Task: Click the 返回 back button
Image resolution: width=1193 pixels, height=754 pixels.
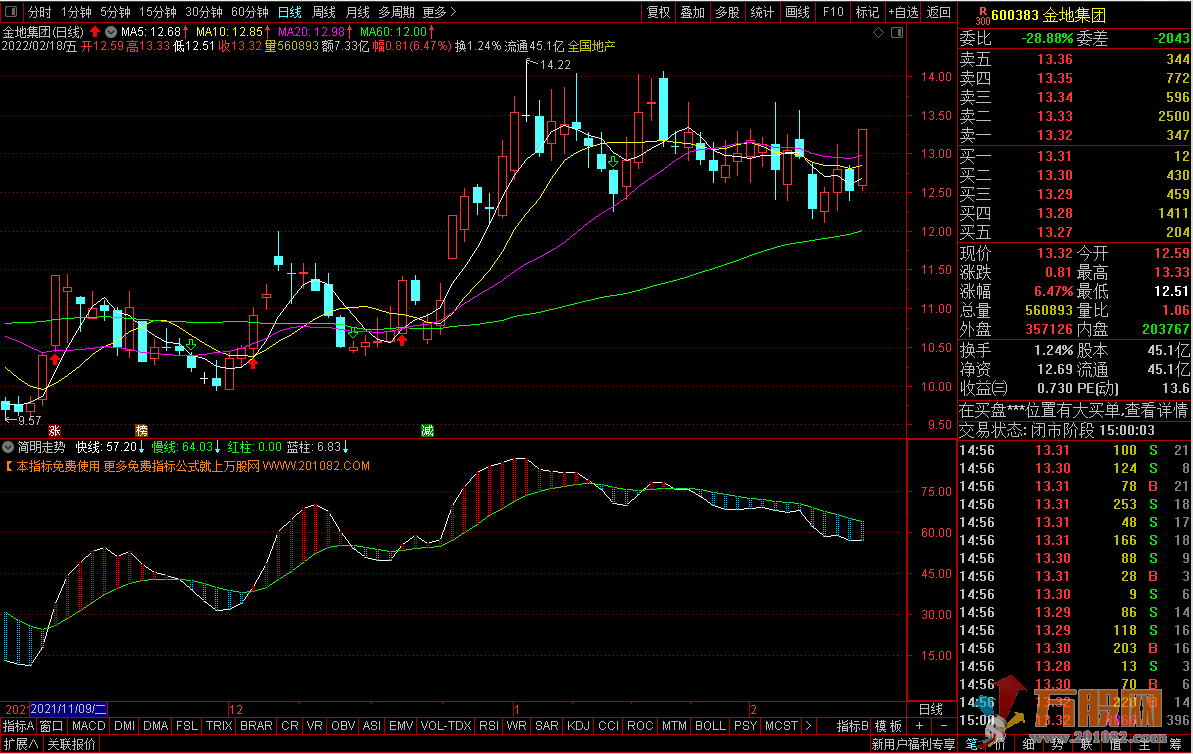Action: 939,12
